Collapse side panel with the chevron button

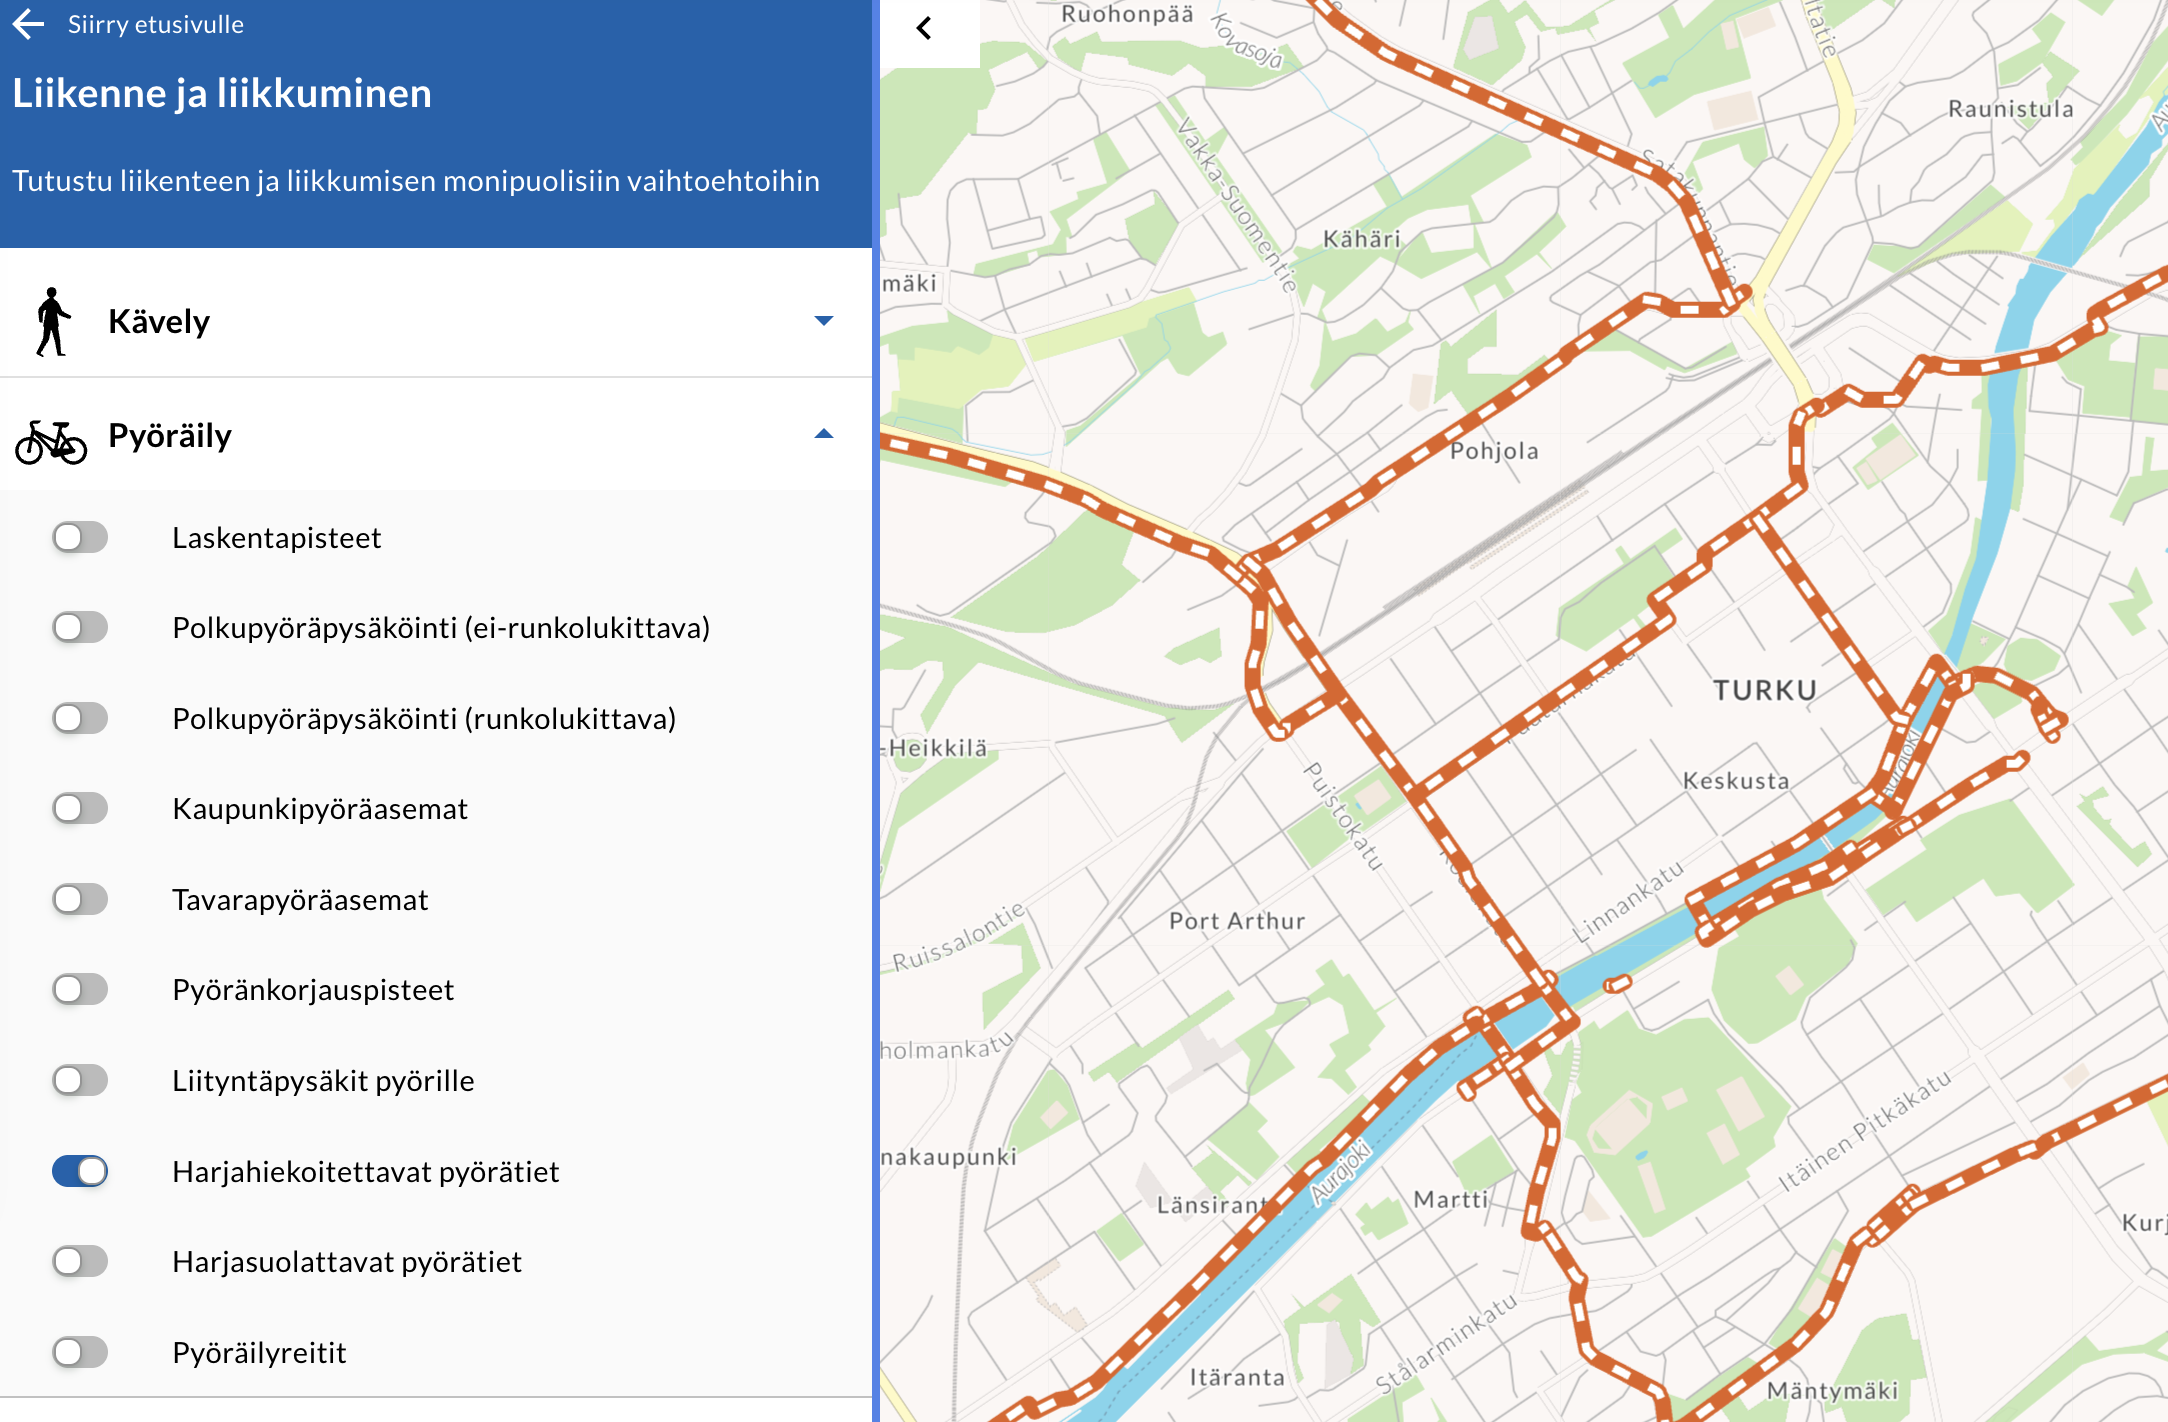tap(925, 28)
